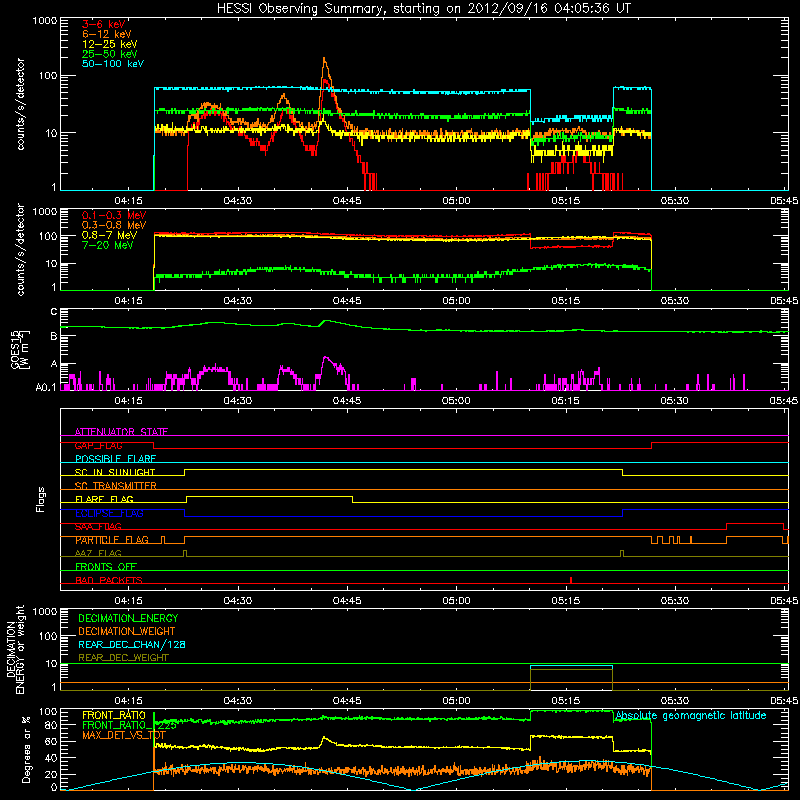Click the BAD_PACKETS red tick near 05:15
The height and width of the screenshot is (800, 800).
point(571,580)
